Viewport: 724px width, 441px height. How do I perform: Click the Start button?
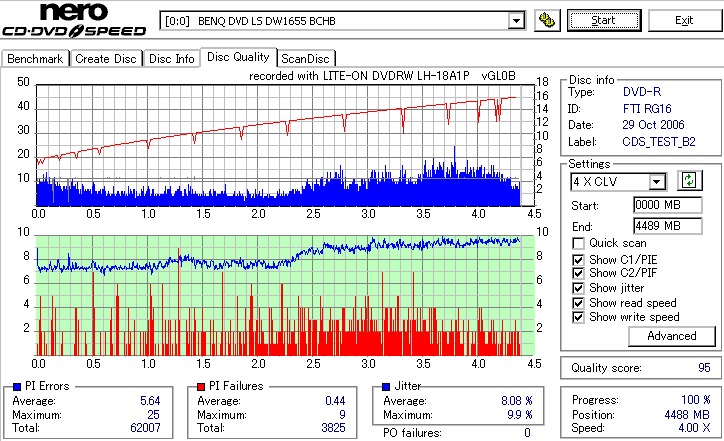(604, 21)
